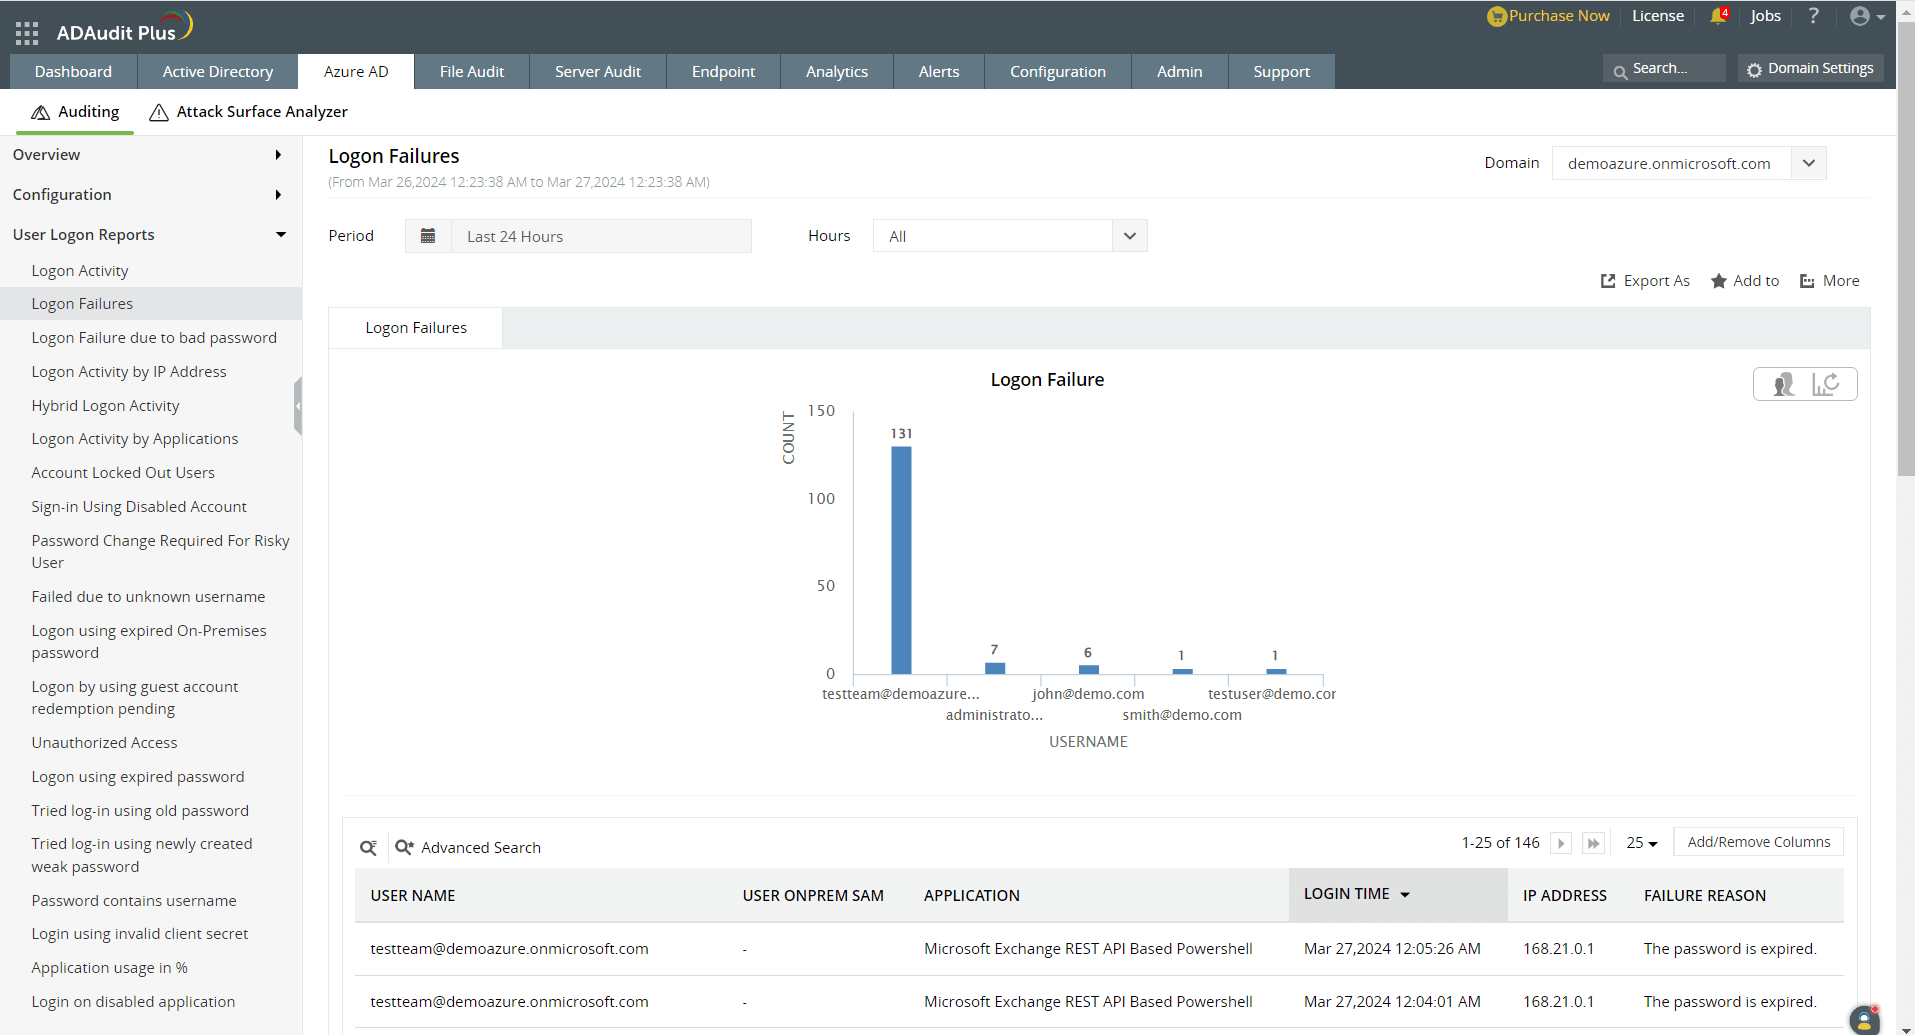The height and width of the screenshot is (1035, 1915).
Task: Switch chart to user summary view
Action: 1783,383
